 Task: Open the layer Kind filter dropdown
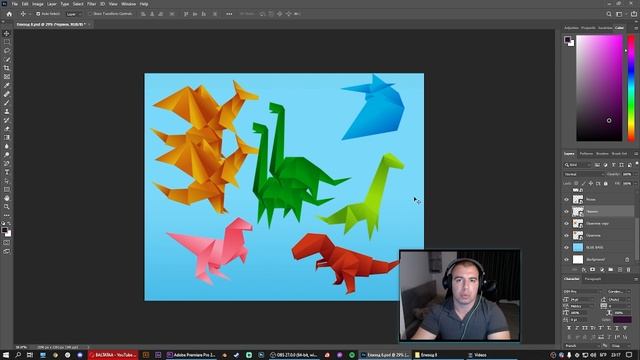click(x=578, y=165)
